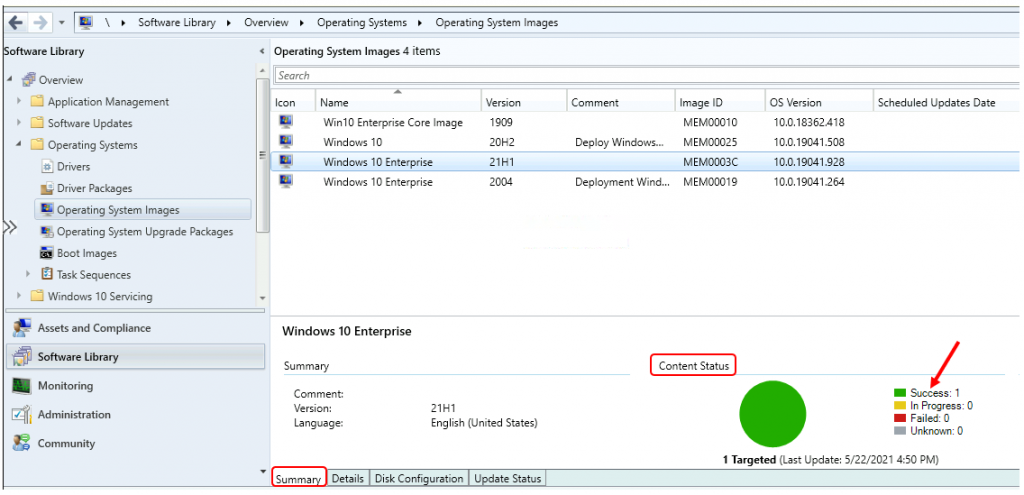The height and width of the screenshot is (495, 1024).
Task: Select Boot Images in the tree
Action: click(87, 253)
